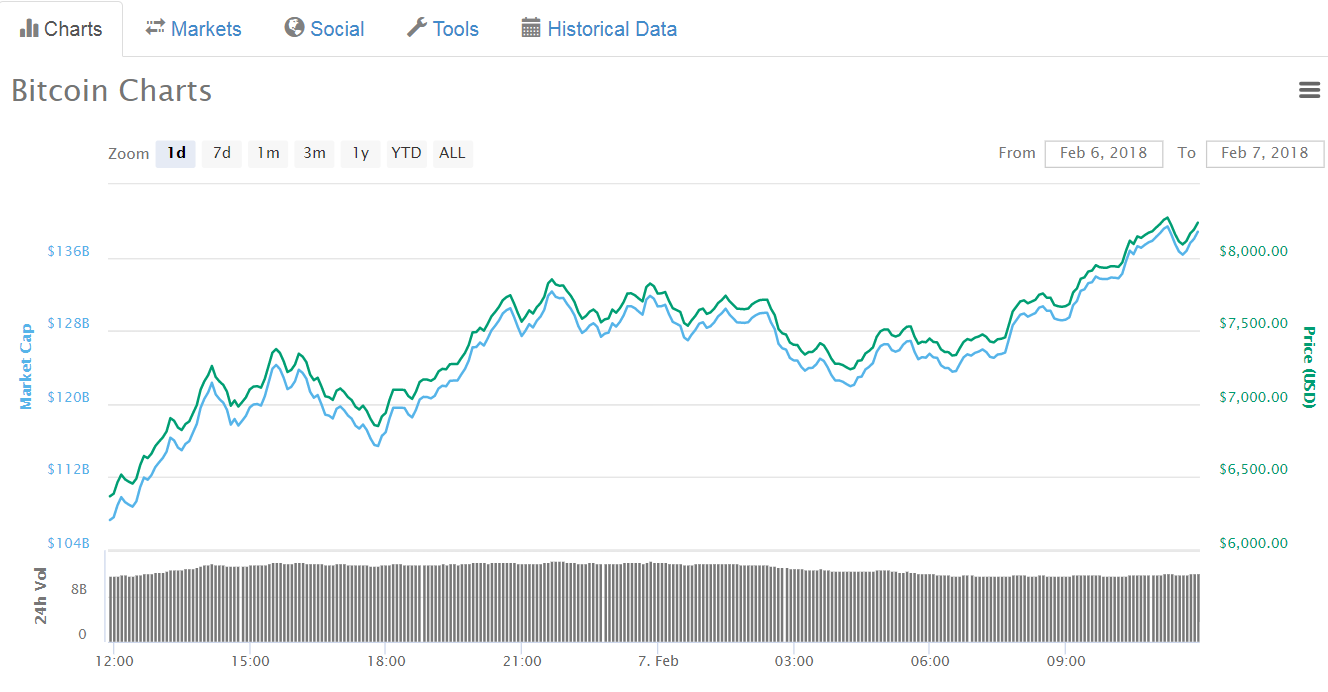Click the wrench icon beside Tools
This screenshot has width=1328, height=692.
tap(417, 28)
